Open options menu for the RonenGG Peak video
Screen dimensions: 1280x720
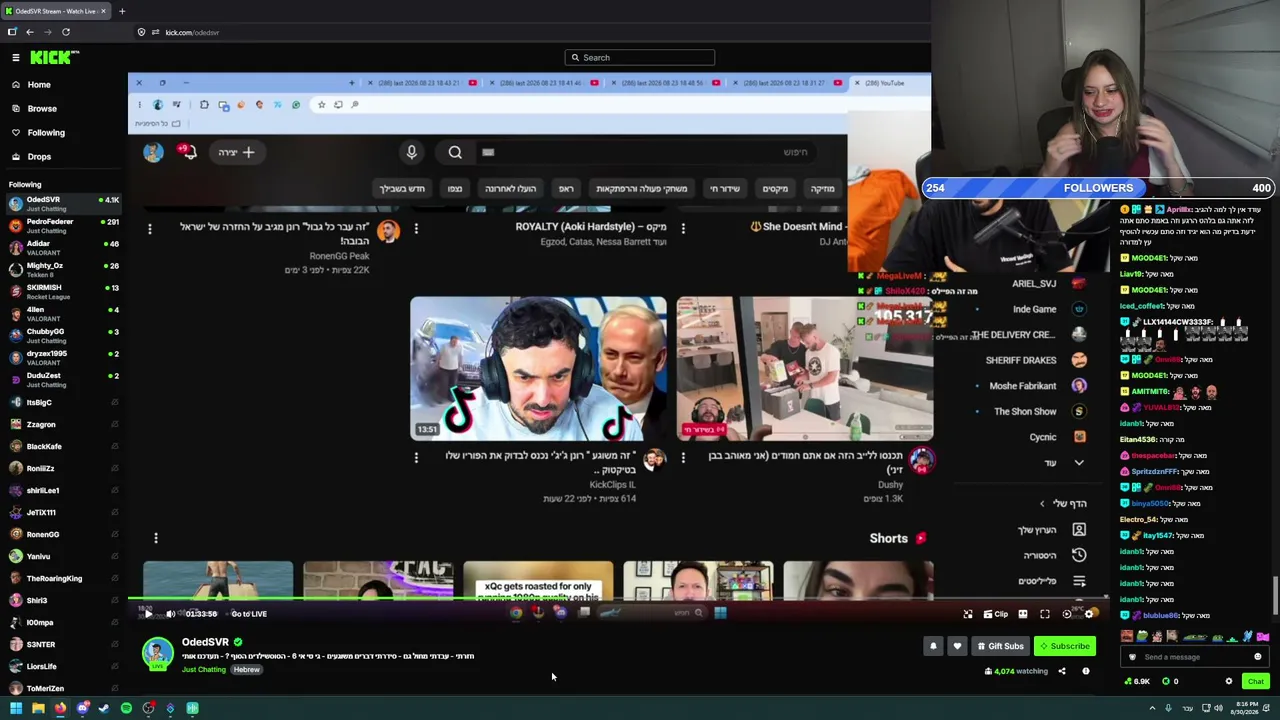pos(150,229)
